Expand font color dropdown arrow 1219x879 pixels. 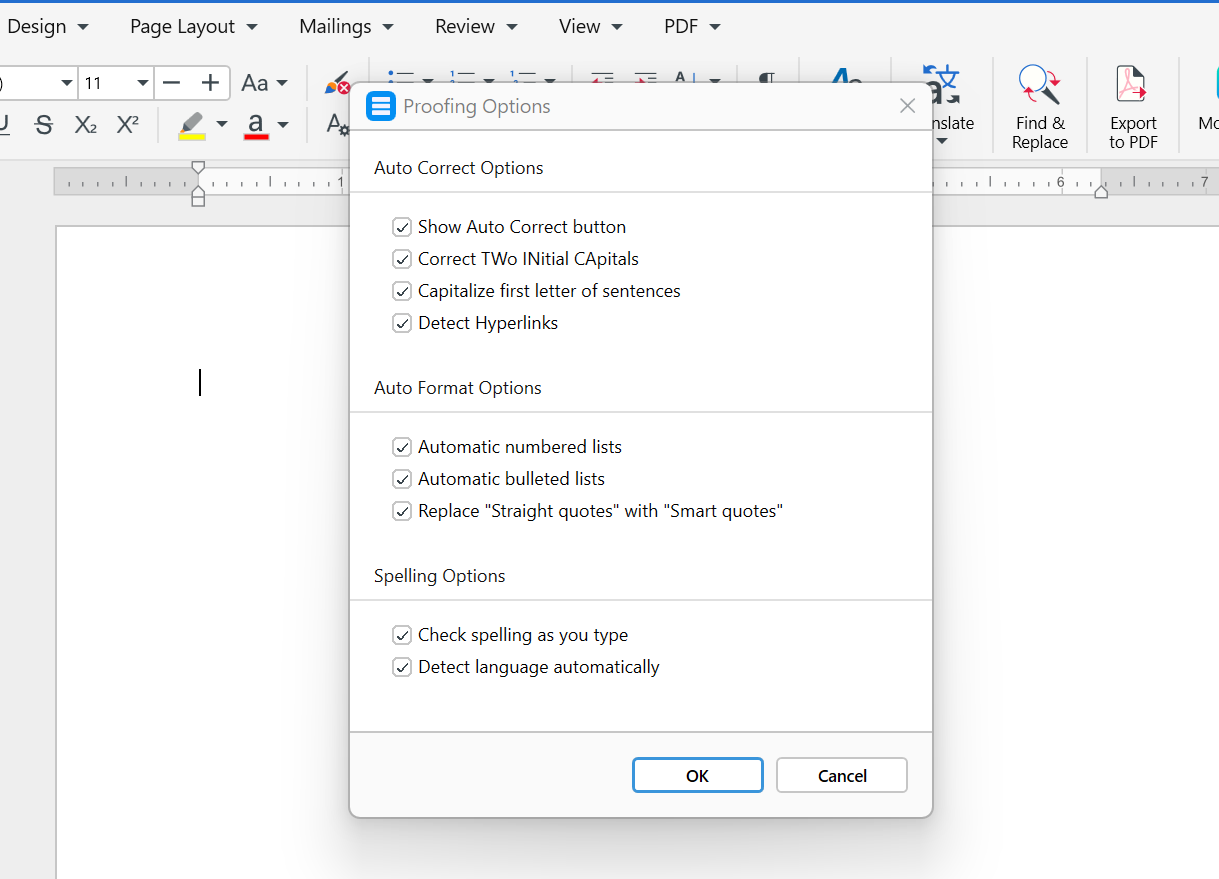283,125
